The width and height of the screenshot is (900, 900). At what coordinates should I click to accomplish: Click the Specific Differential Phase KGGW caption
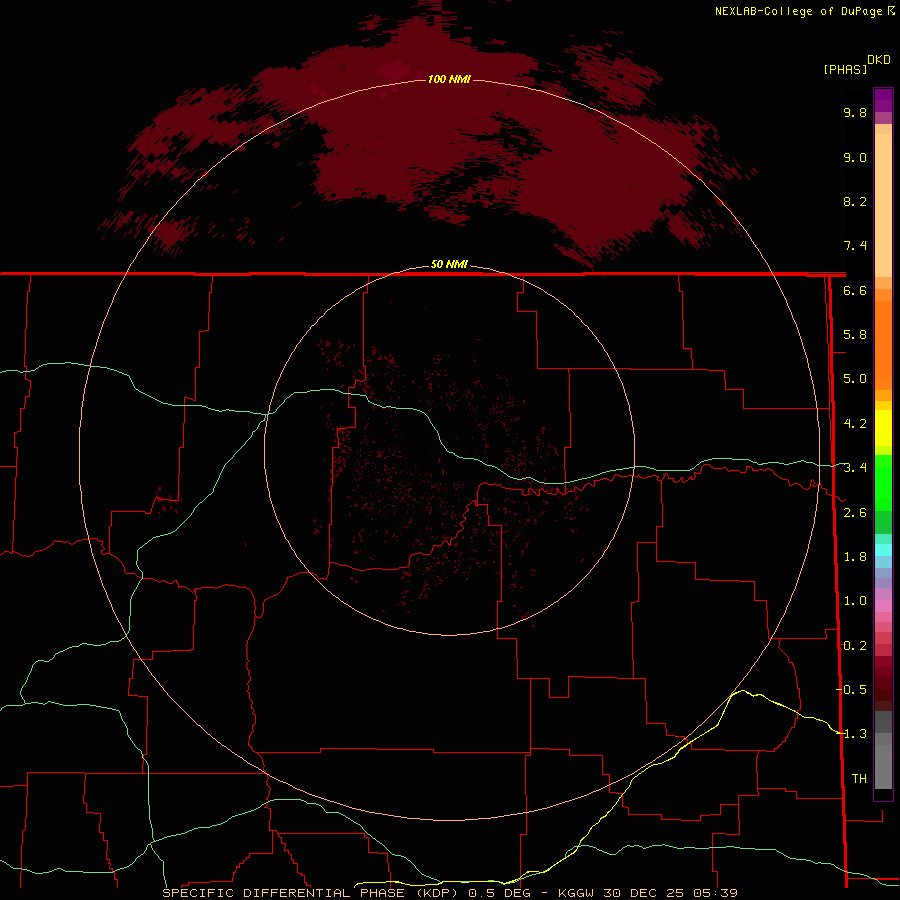tap(450, 893)
